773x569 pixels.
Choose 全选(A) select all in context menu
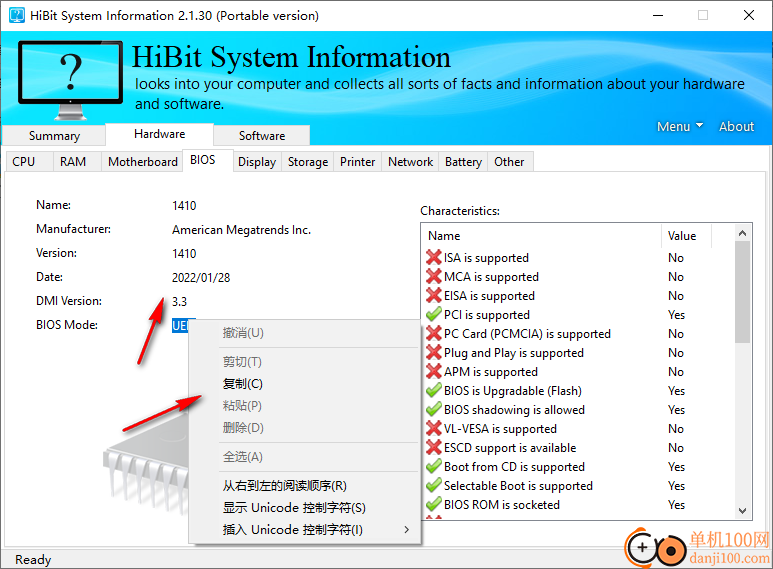tap(305, 457)
